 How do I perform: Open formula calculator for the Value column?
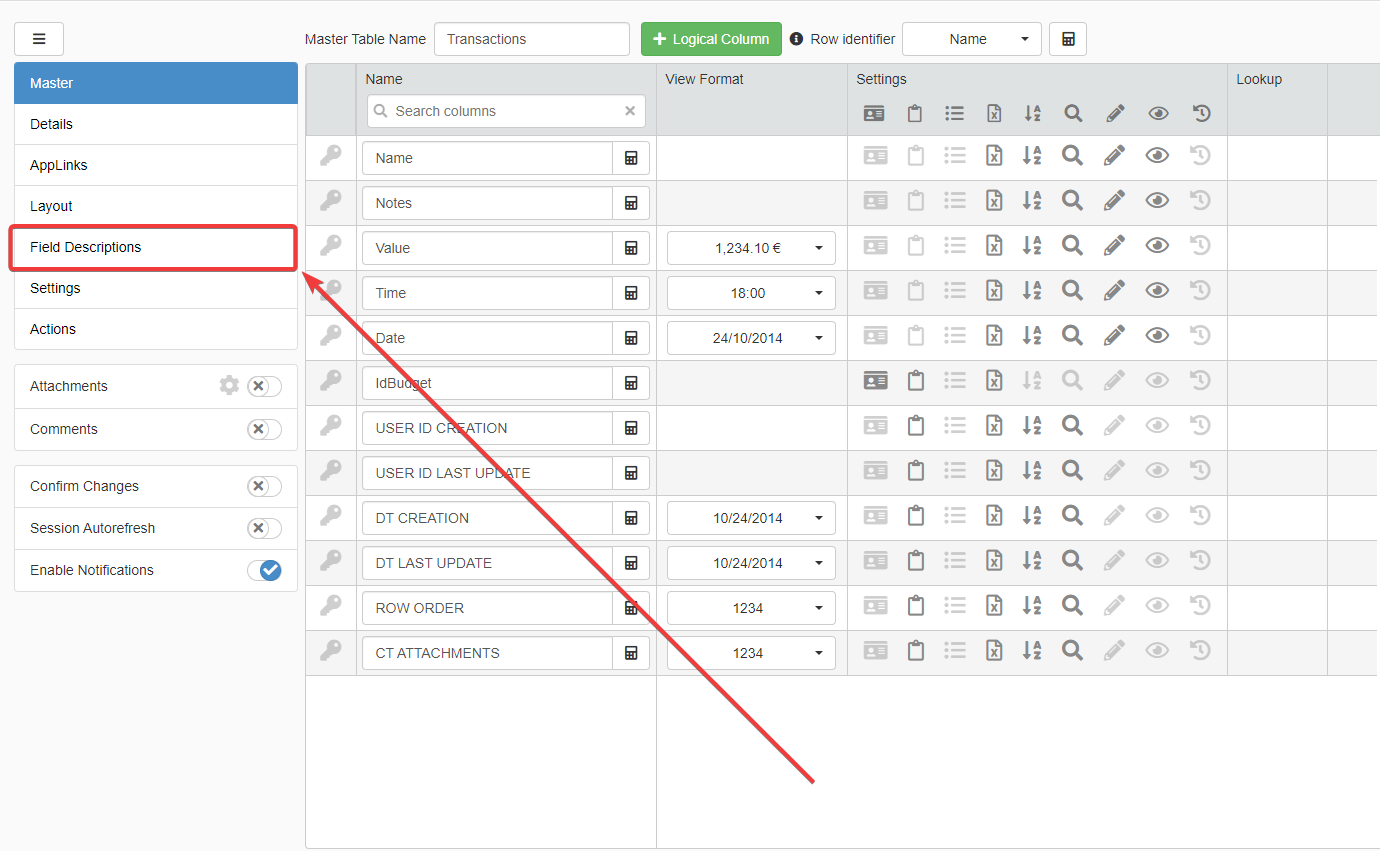click(x=631, y=248)
